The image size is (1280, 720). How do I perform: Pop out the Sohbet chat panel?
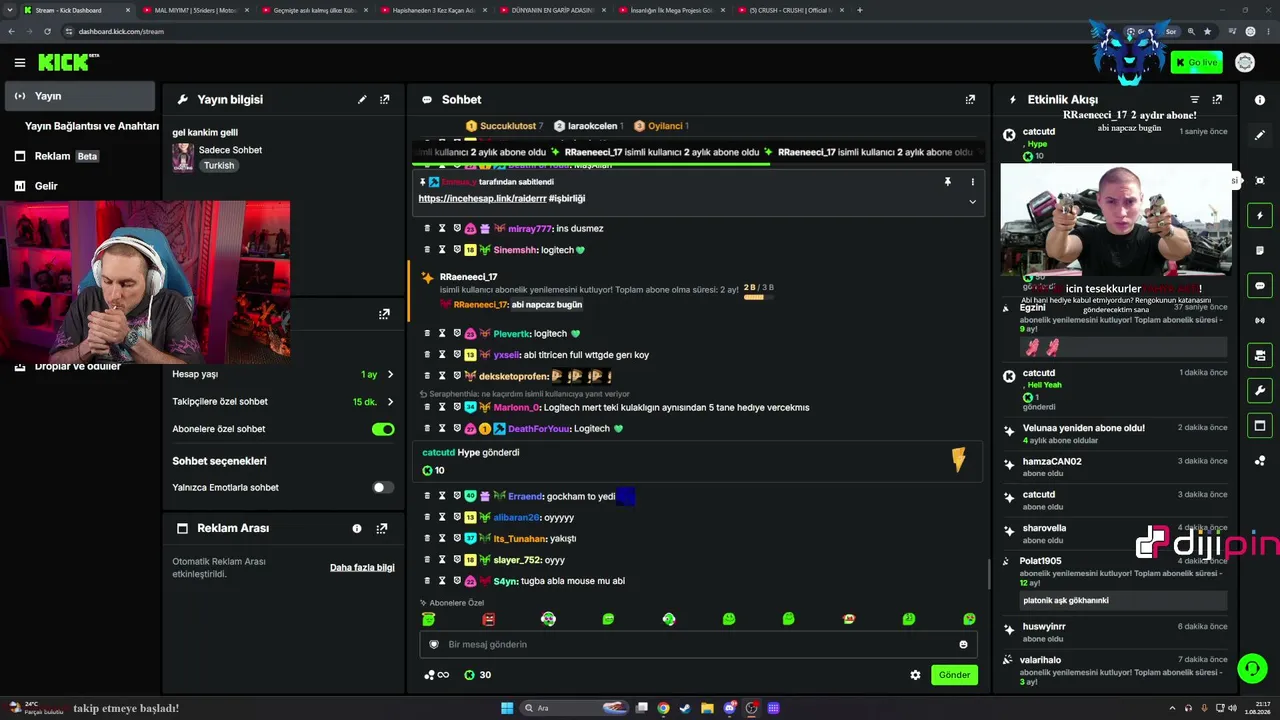(x=970, y=100)
